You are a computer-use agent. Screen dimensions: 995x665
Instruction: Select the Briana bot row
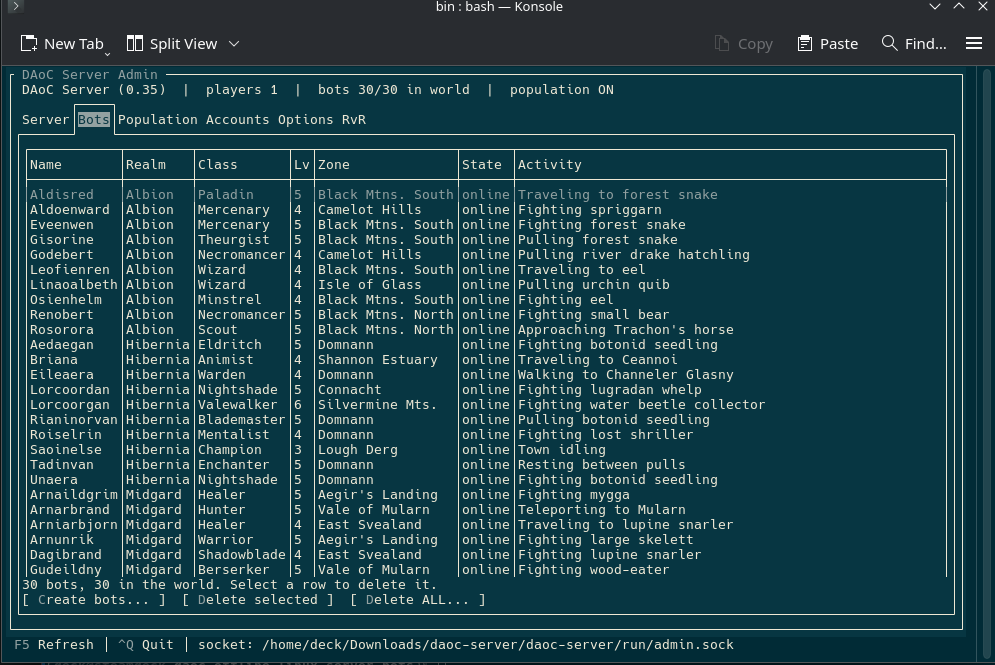point(487,360)
